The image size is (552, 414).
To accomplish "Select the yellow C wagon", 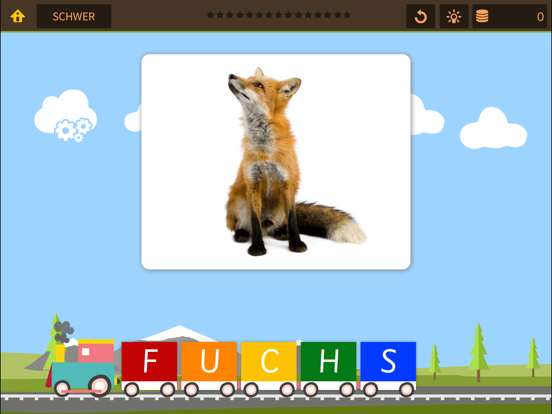I will point(269,361).
